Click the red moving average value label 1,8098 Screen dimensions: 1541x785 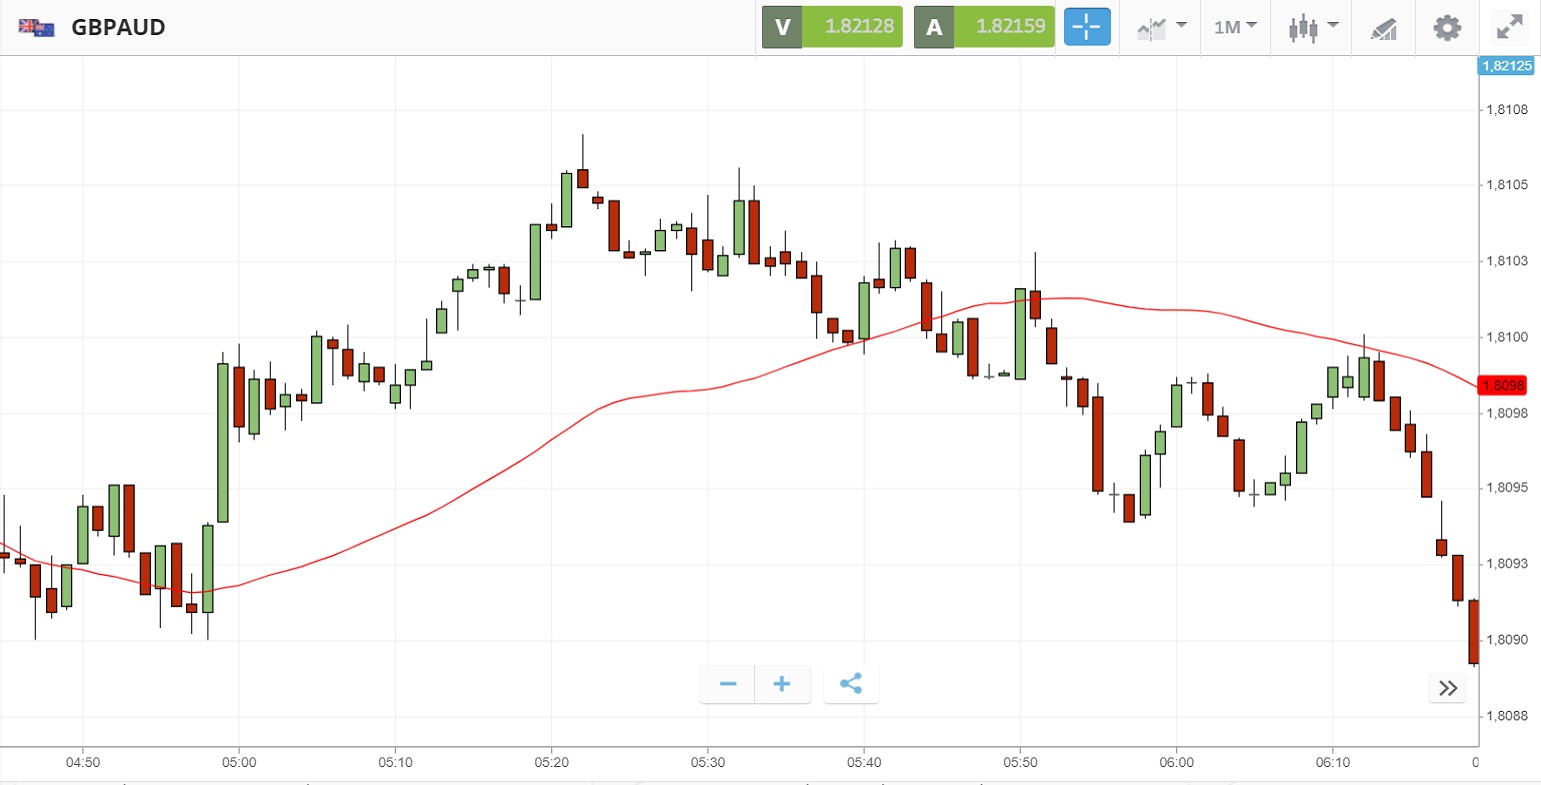(1503, 385)
